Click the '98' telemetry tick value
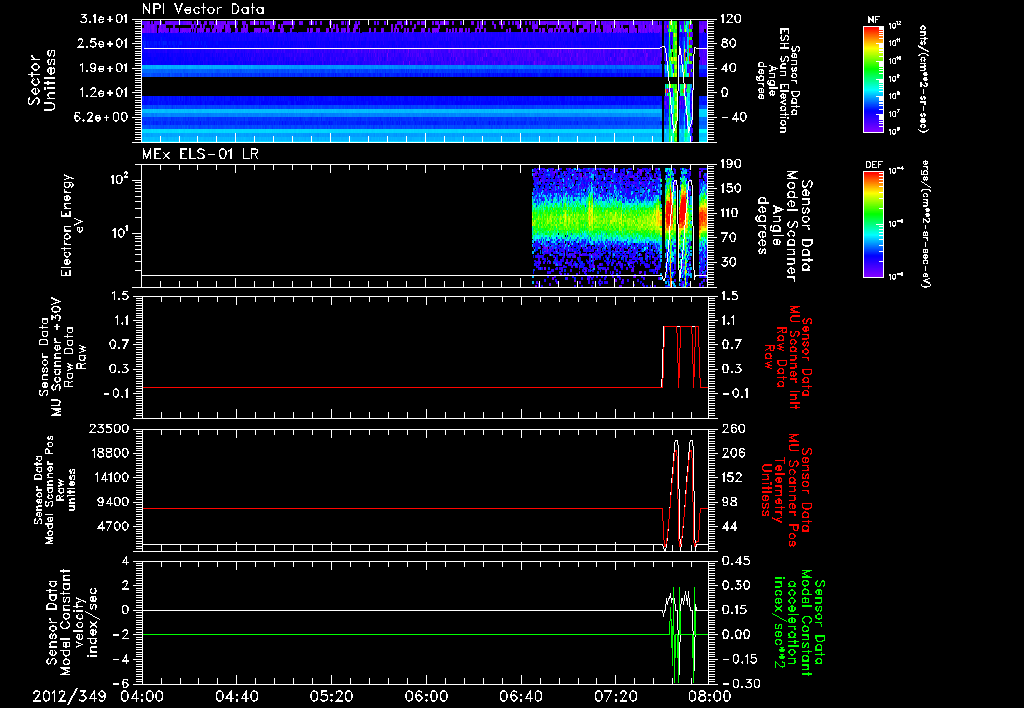 coord(729,502)
